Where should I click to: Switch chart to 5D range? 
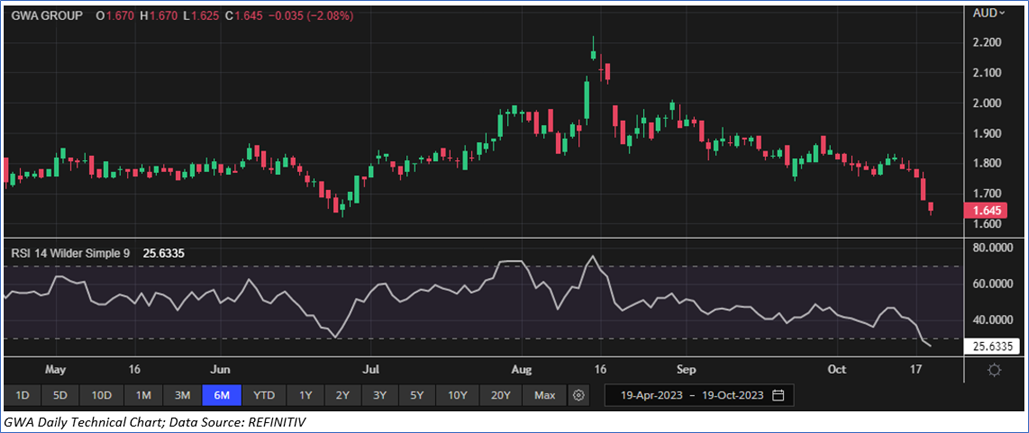[x=60, y=395]
